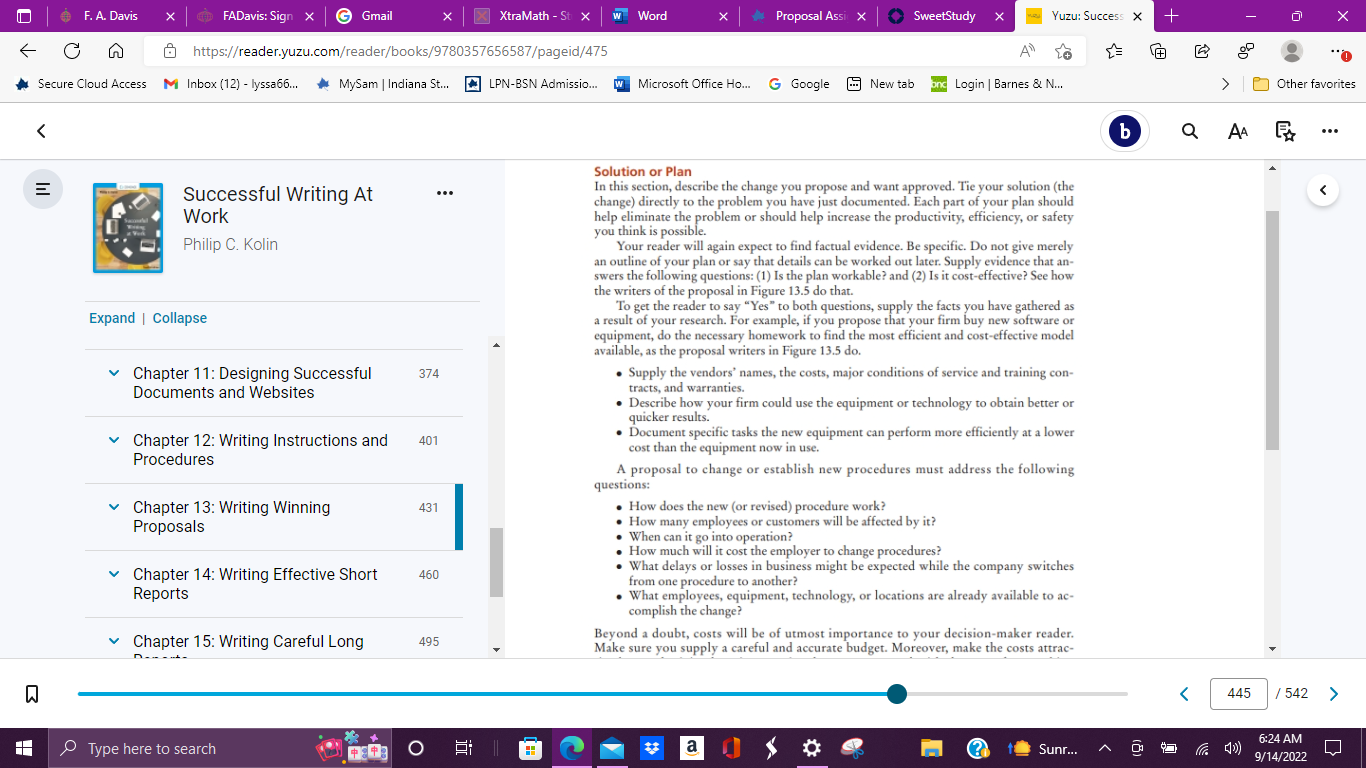Screen dimensions: 1366x768
Task: Open the book options ellipsis menu
Action: (x=445, y=193)
